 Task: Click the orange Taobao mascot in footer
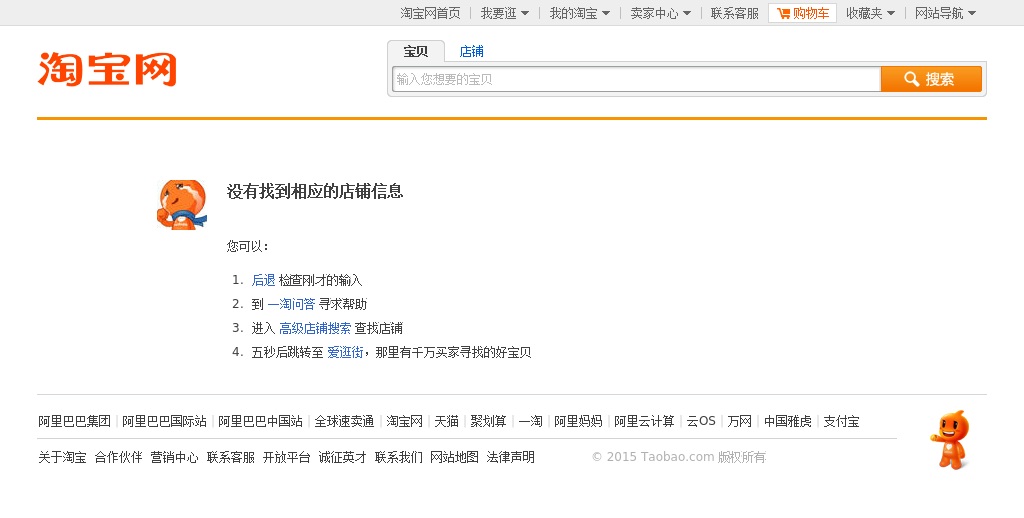coord(949,439)
